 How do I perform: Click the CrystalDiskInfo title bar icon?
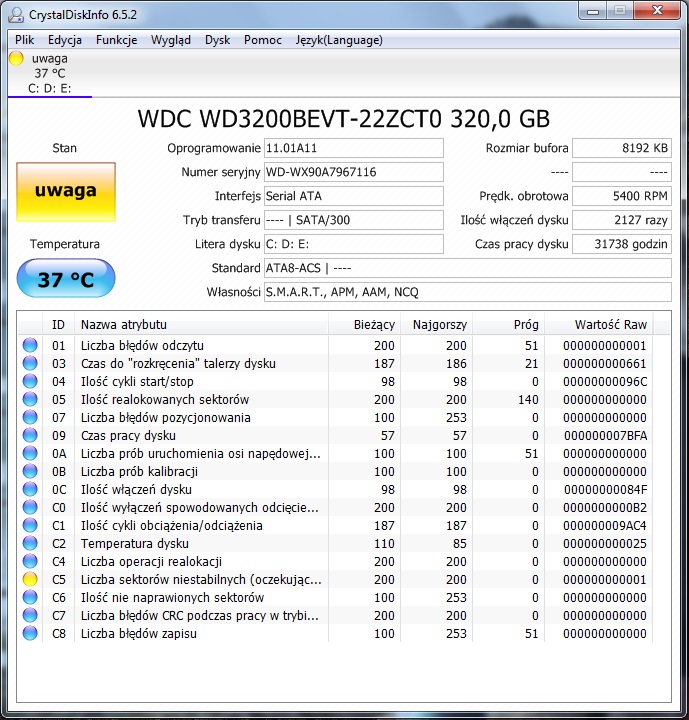[16, 15]
